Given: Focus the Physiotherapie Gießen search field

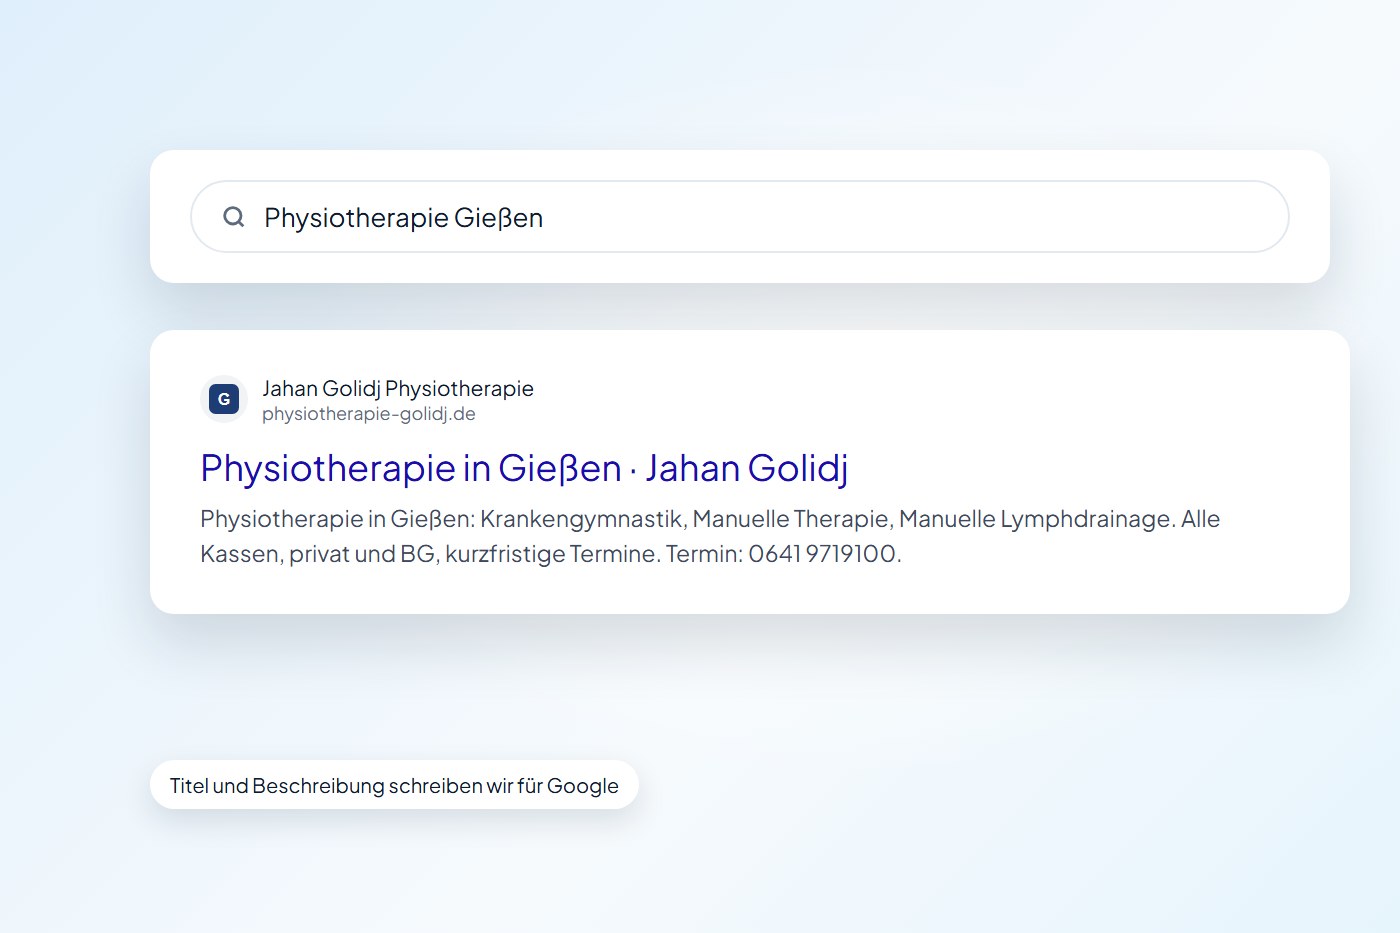Looking at the screenshot, I should click(x=740, y=217).
